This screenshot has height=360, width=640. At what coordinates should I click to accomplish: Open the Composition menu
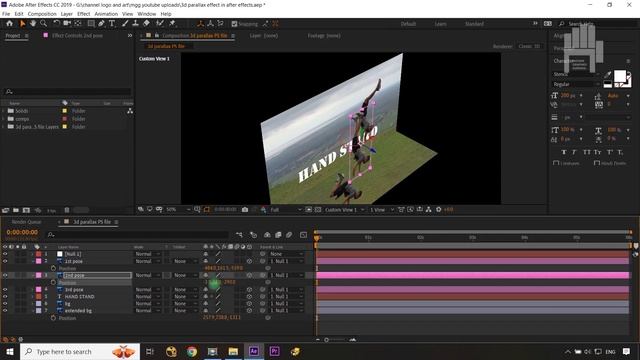coord(42,14)
